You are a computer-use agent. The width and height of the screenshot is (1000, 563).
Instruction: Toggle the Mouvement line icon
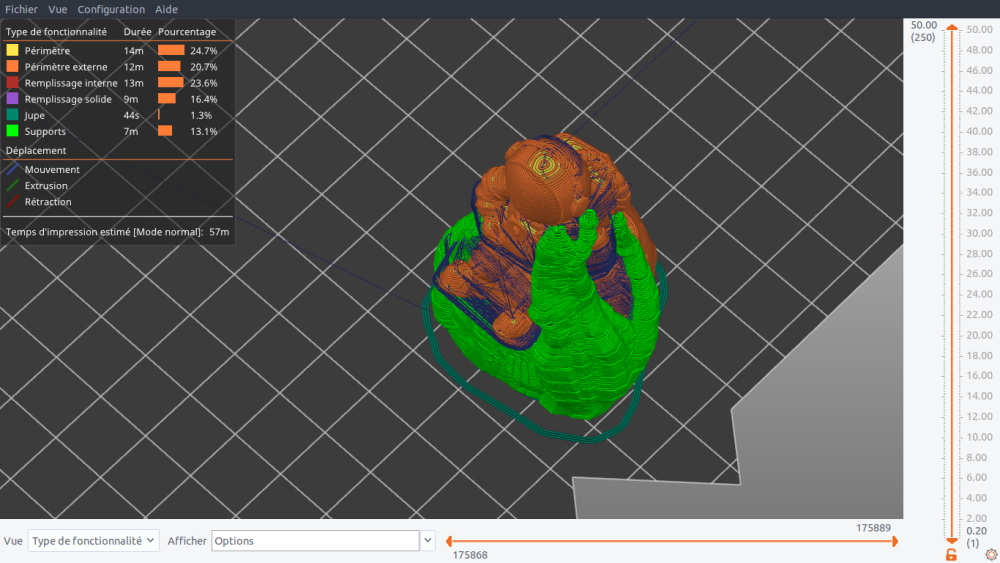coord(12,169)
